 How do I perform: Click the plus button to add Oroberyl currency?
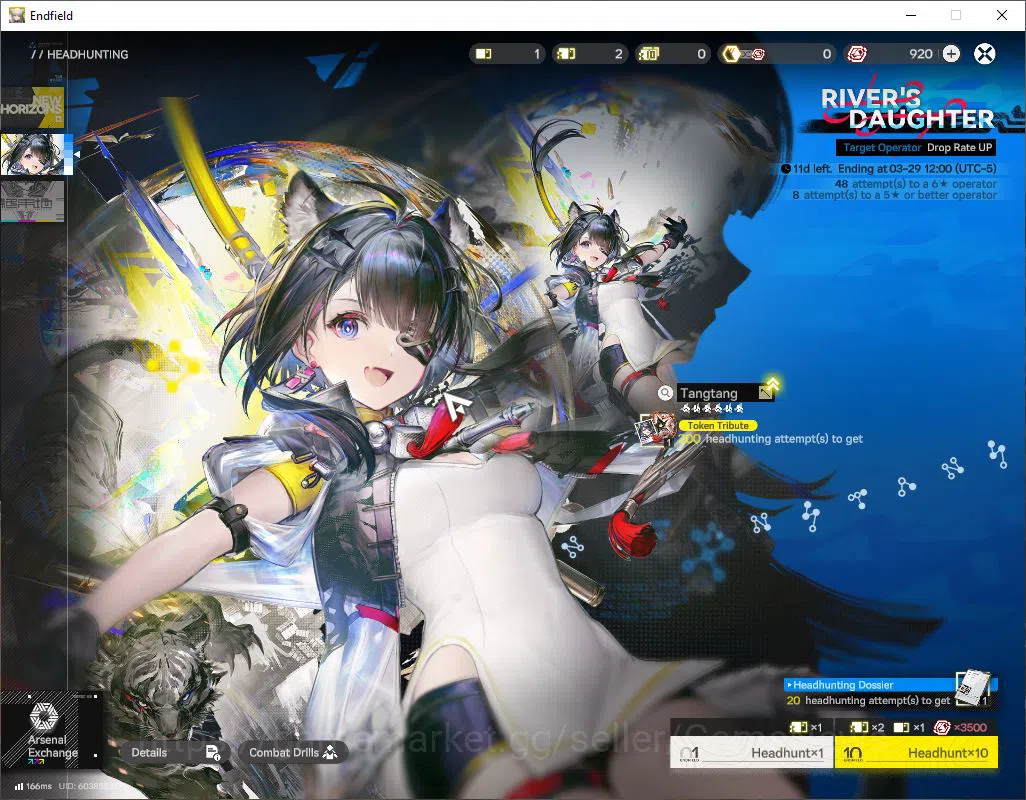(951, 54)
